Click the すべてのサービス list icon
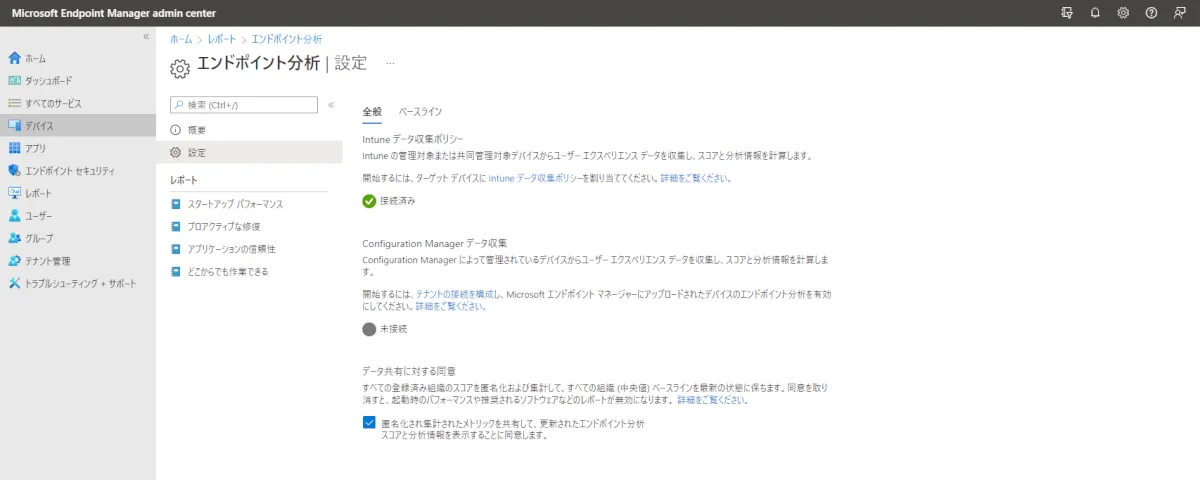This screenshot has width=1200, height=480. click(14, 103)
